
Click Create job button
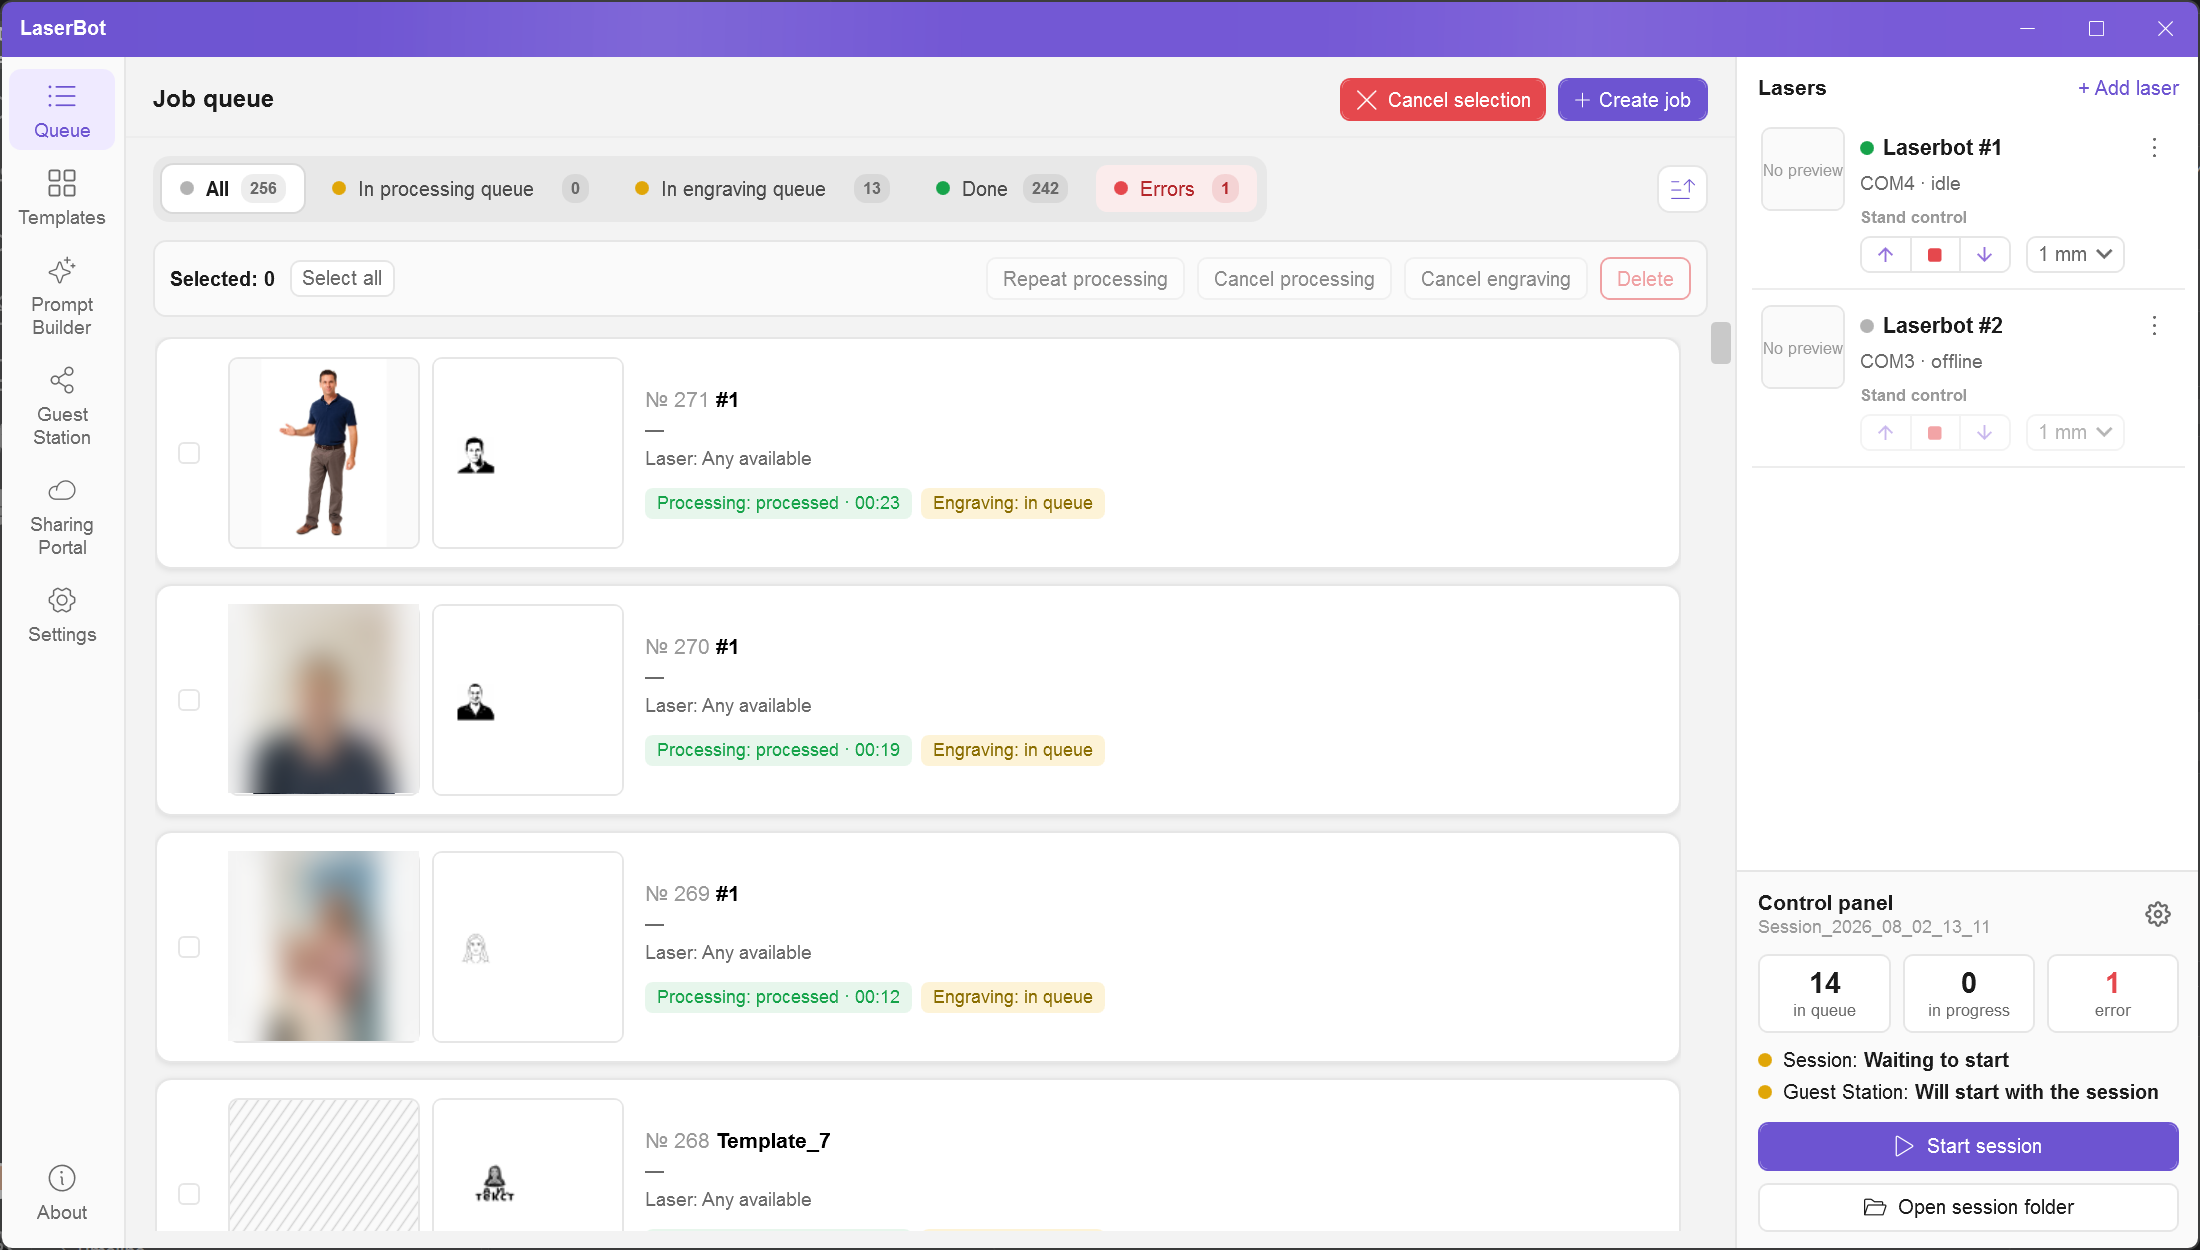tap(1633, 100)
